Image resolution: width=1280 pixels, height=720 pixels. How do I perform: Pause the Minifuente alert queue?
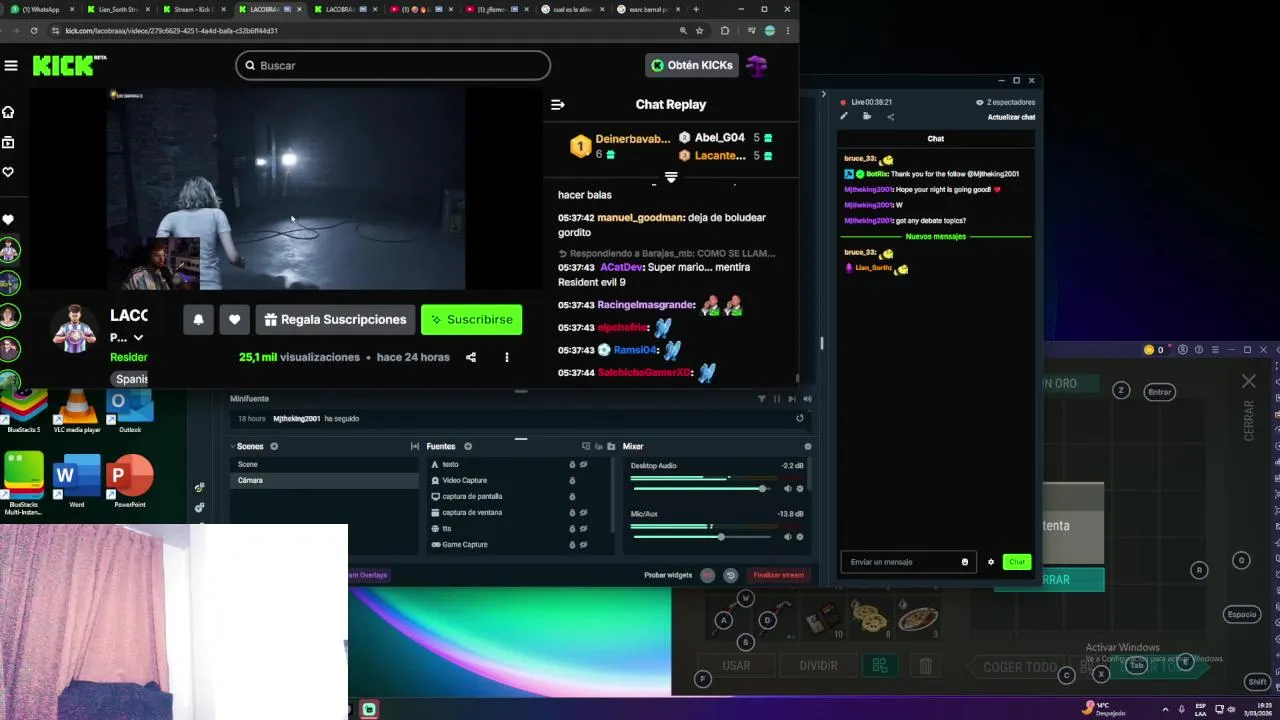[777, 399]
